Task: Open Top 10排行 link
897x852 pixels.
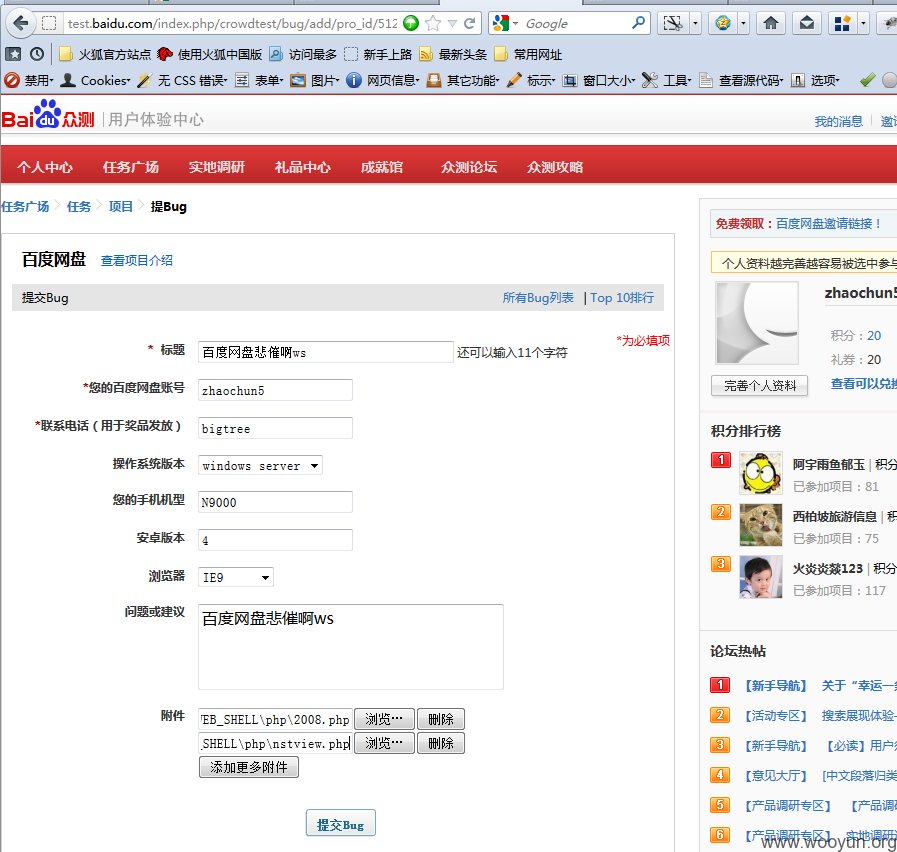Action: coord(622,298)
